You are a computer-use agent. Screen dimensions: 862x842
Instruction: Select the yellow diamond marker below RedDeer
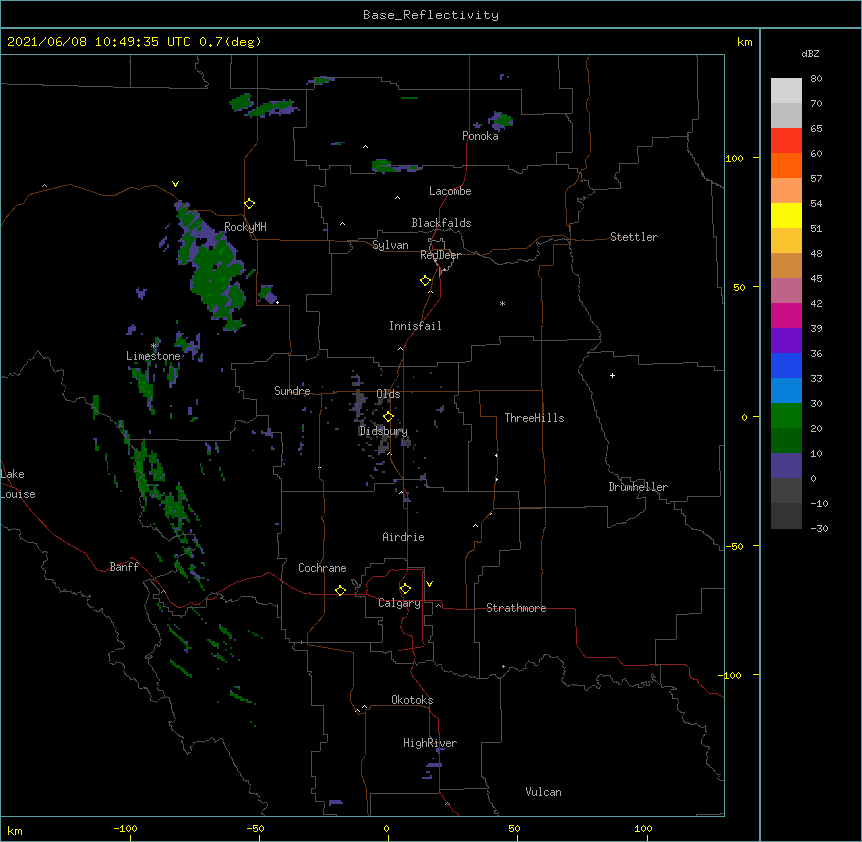click(426, 281)
